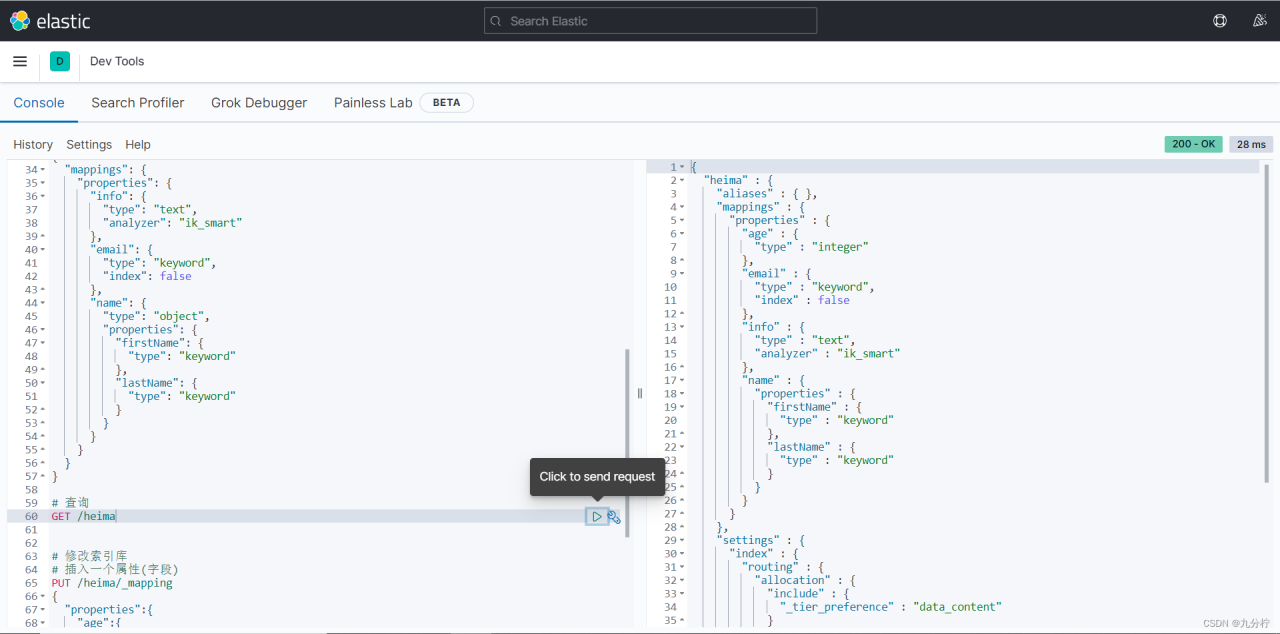Click the "# 修改索引库" comment line
Viewport: 1280px width, 634px height.
click(89, 556)
